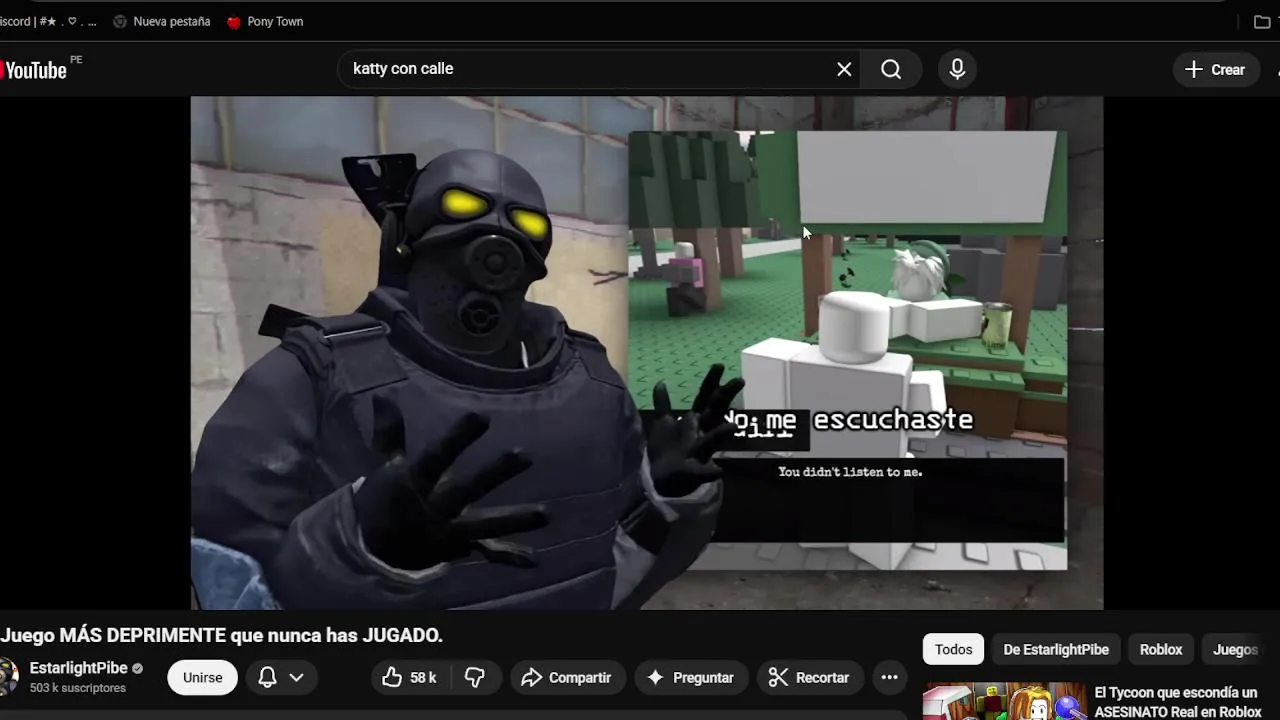Select the Juegos filter chip

pyautogui.click(x=1235, y=649)
